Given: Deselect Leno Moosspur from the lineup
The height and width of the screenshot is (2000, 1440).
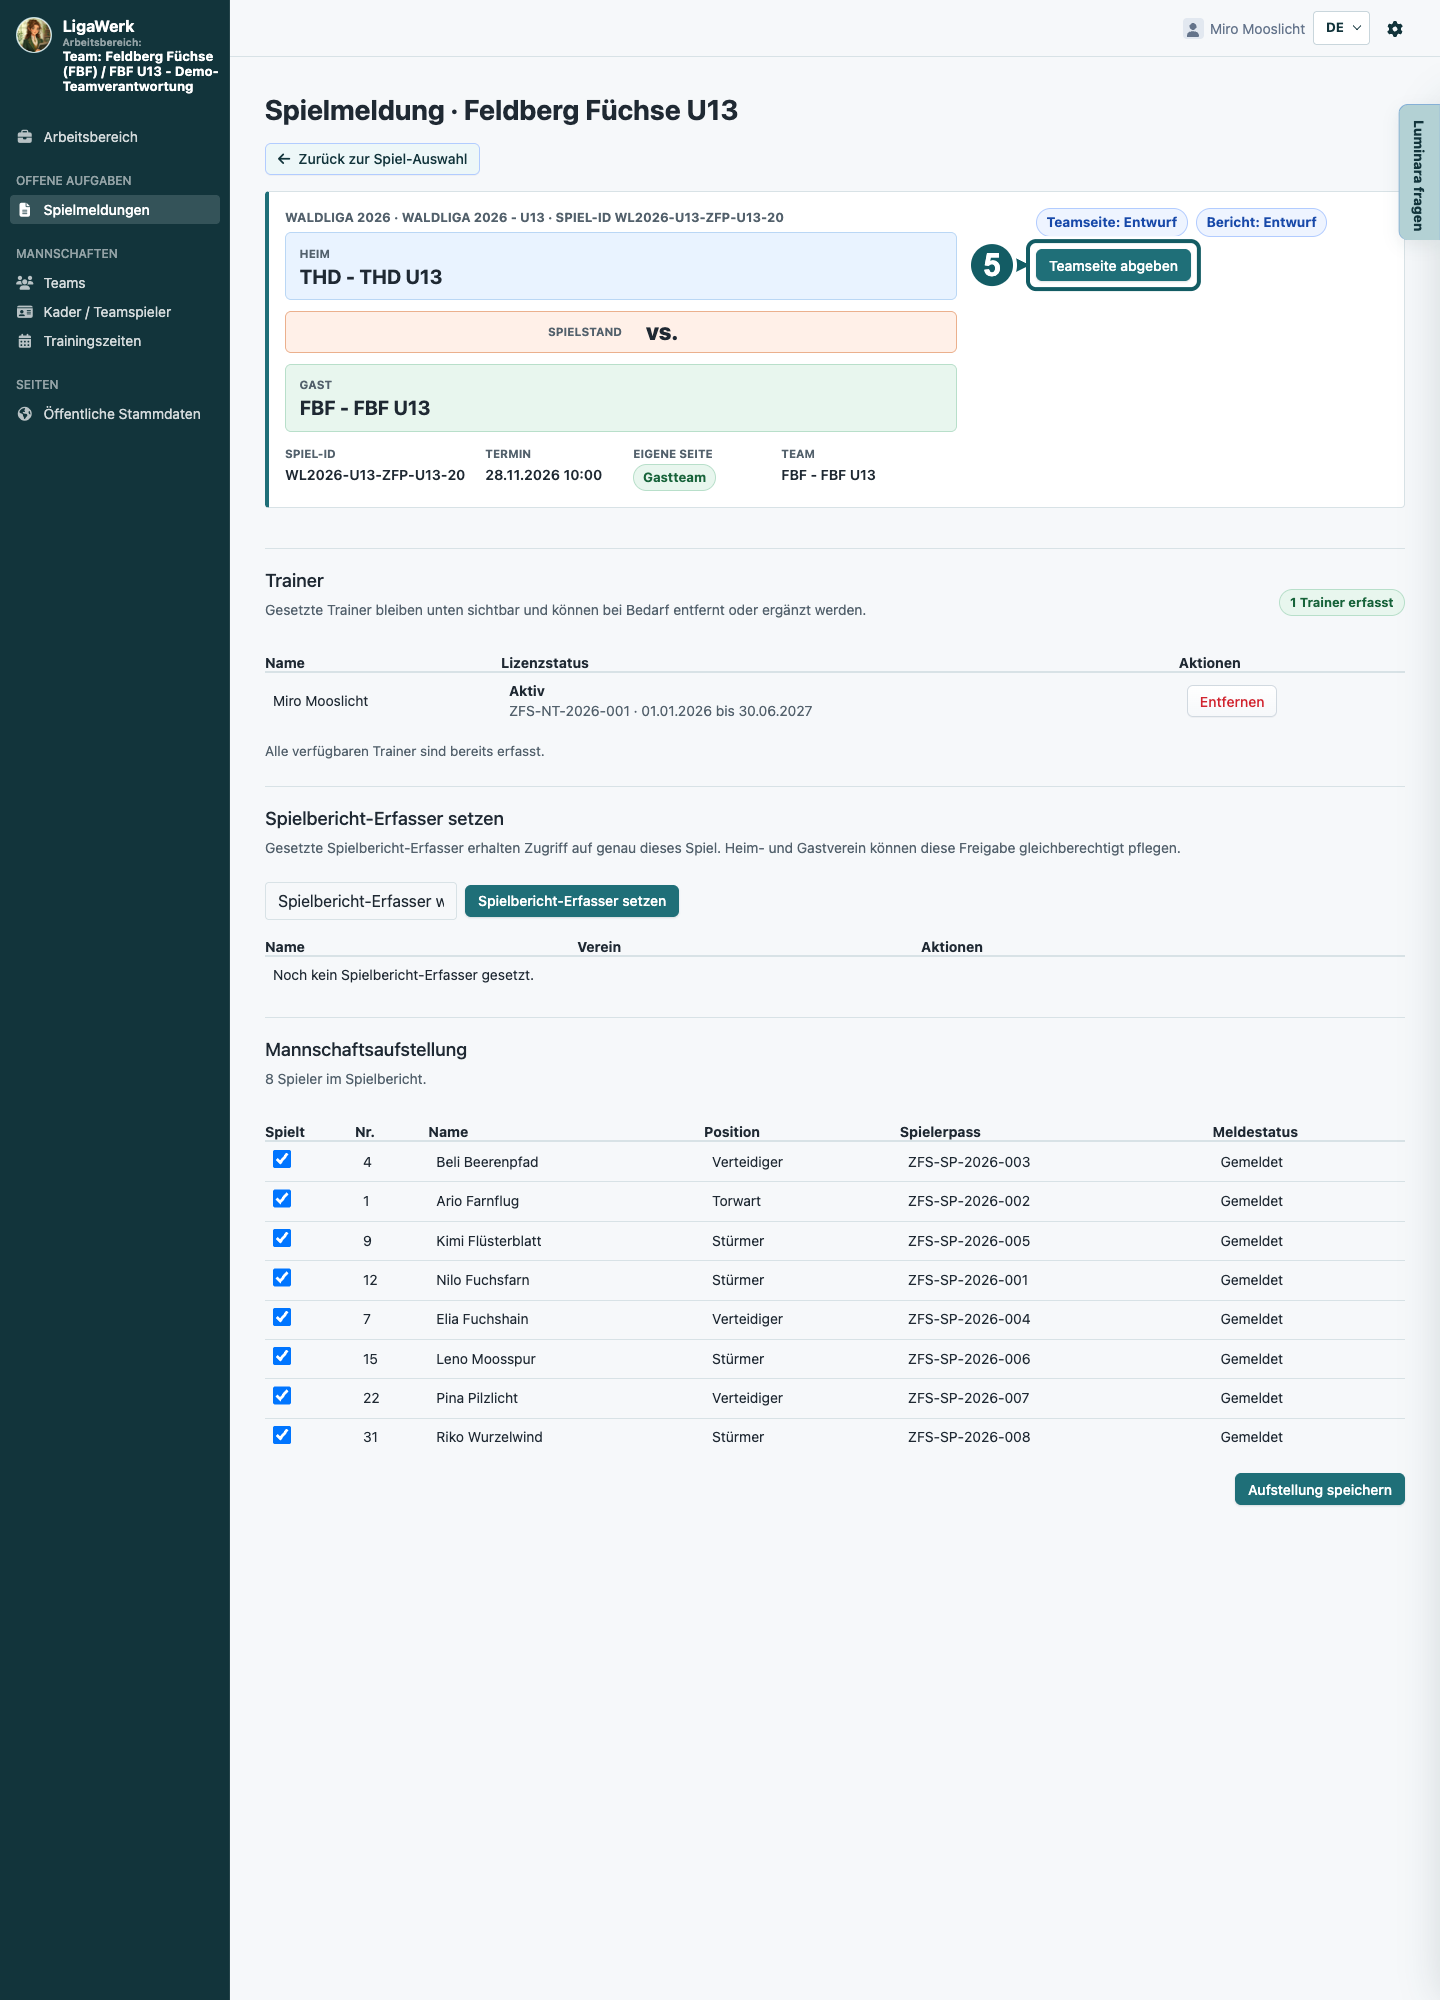Looking at the screenshot, I should tap(282, 1356).
